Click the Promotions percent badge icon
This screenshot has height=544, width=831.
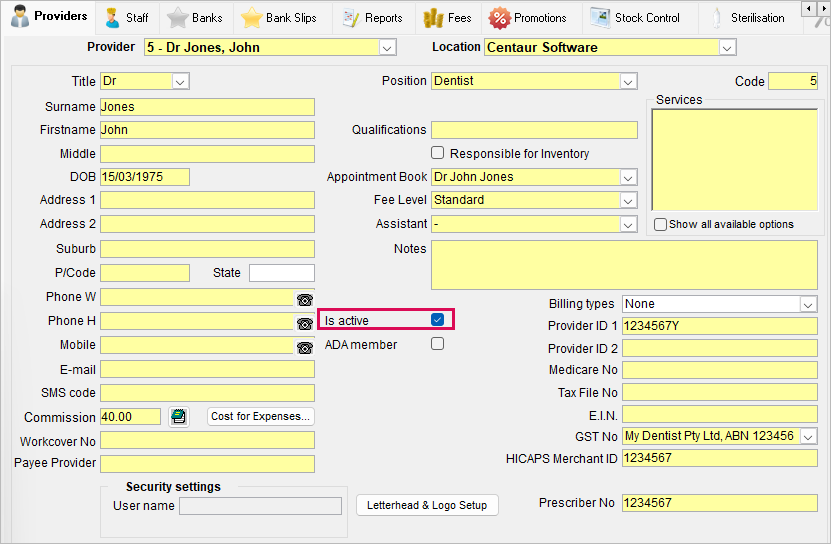(499, 18)
